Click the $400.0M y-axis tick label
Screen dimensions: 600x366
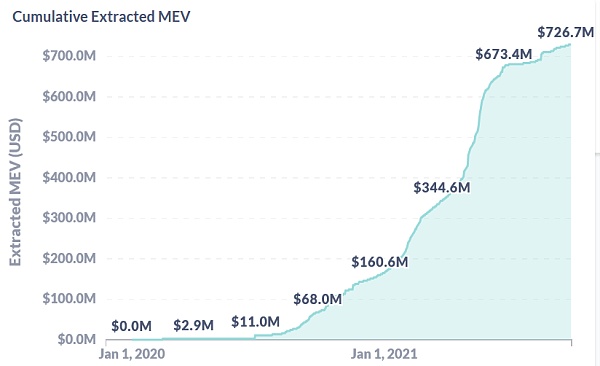(x=69, y=178)
